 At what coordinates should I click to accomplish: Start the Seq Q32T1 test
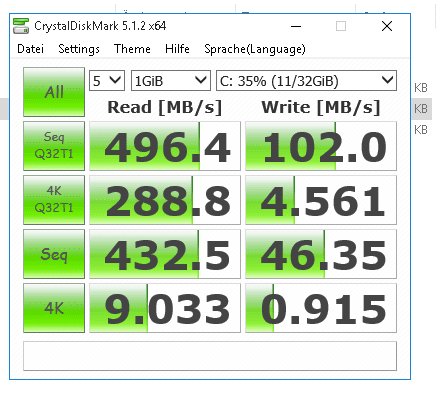[54, 146]
